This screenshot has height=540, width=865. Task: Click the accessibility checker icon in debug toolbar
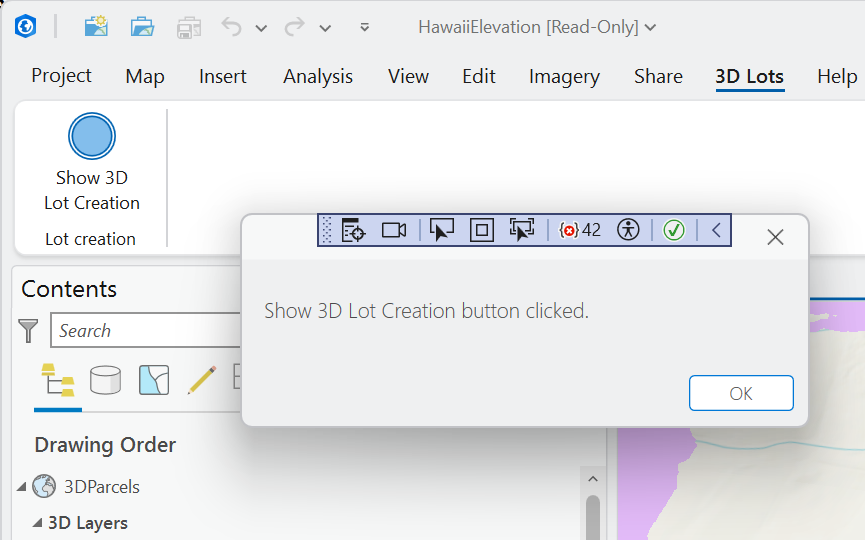pyautogui.click(x=628, y=230)
